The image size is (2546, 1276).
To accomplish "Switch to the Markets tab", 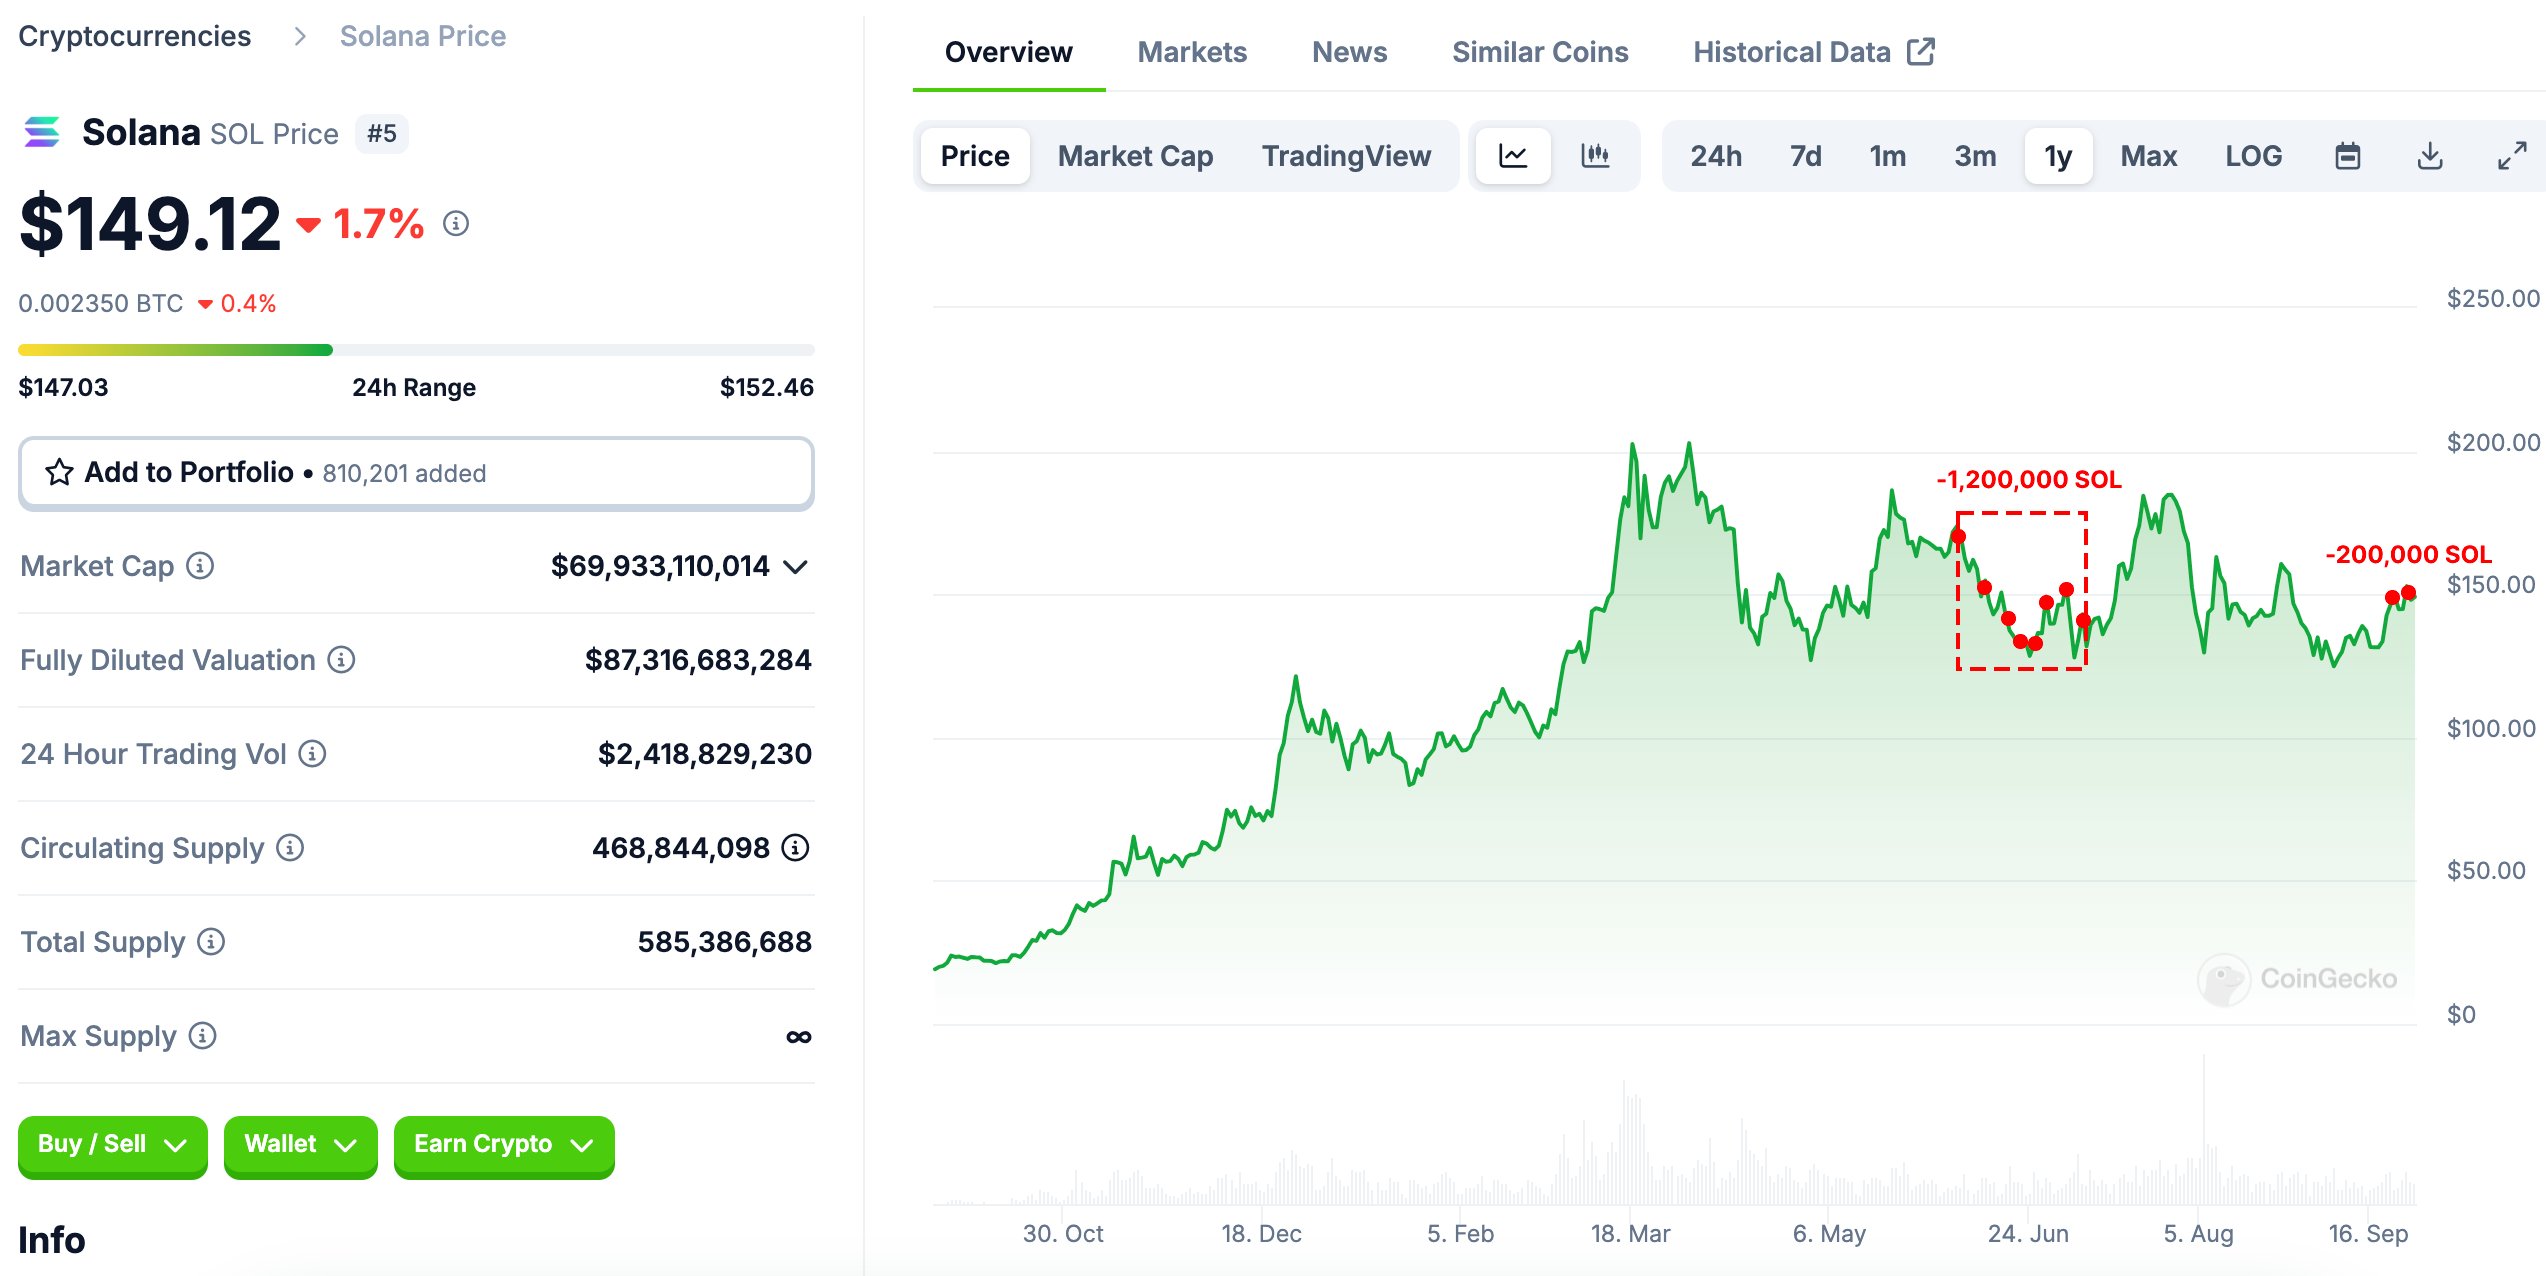I will coord(1192,52).
